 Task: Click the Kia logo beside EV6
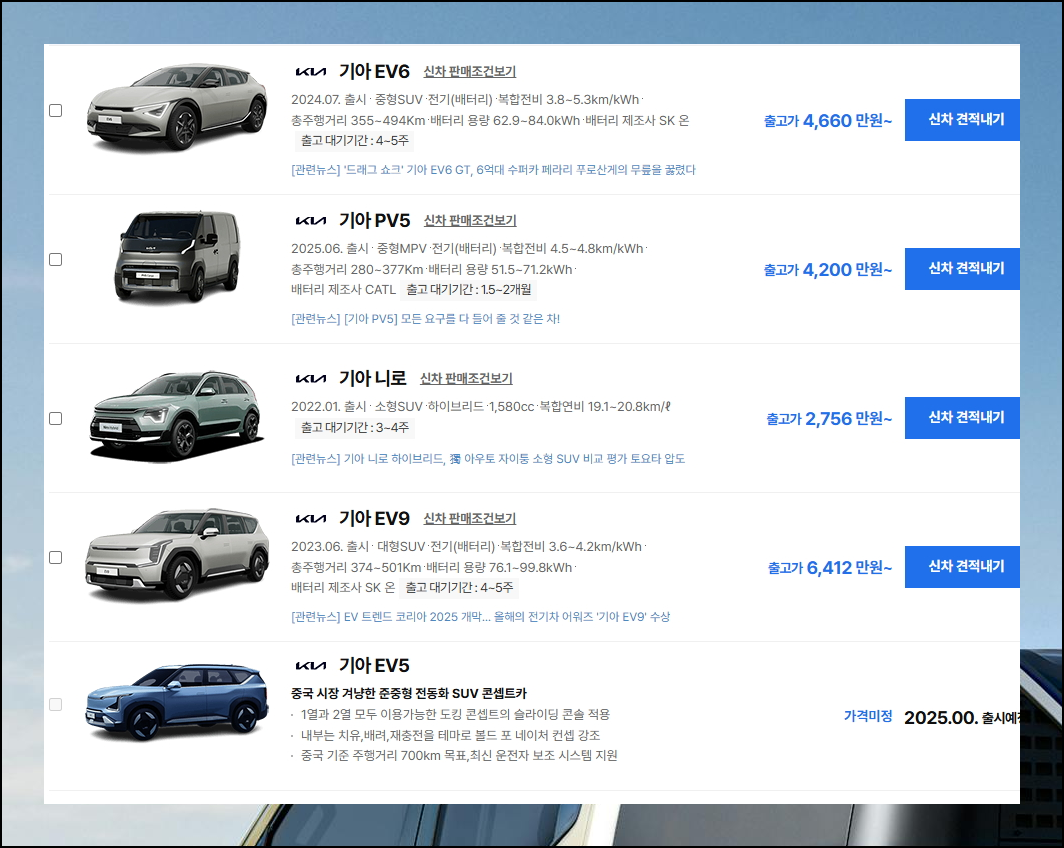(x=311, y=72)
